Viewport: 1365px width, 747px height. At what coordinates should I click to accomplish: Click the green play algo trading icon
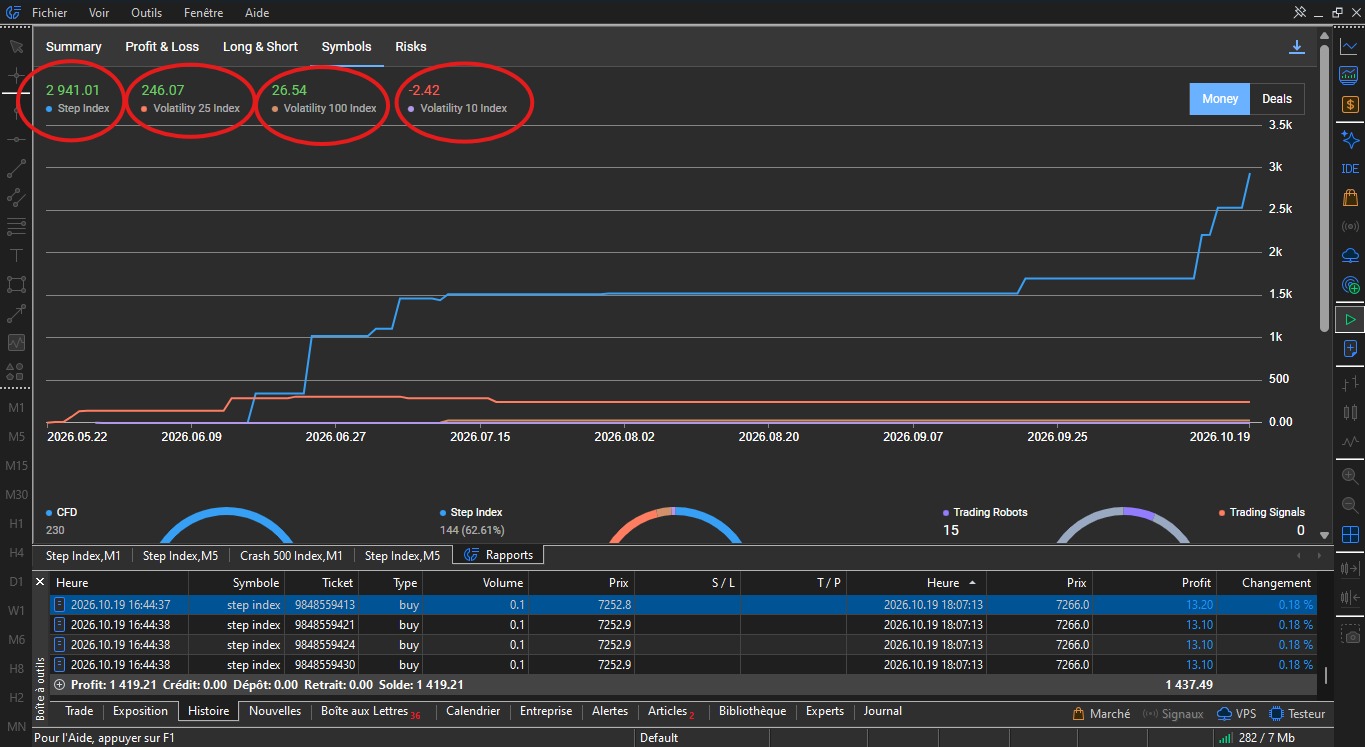[x=1350, y=320]
